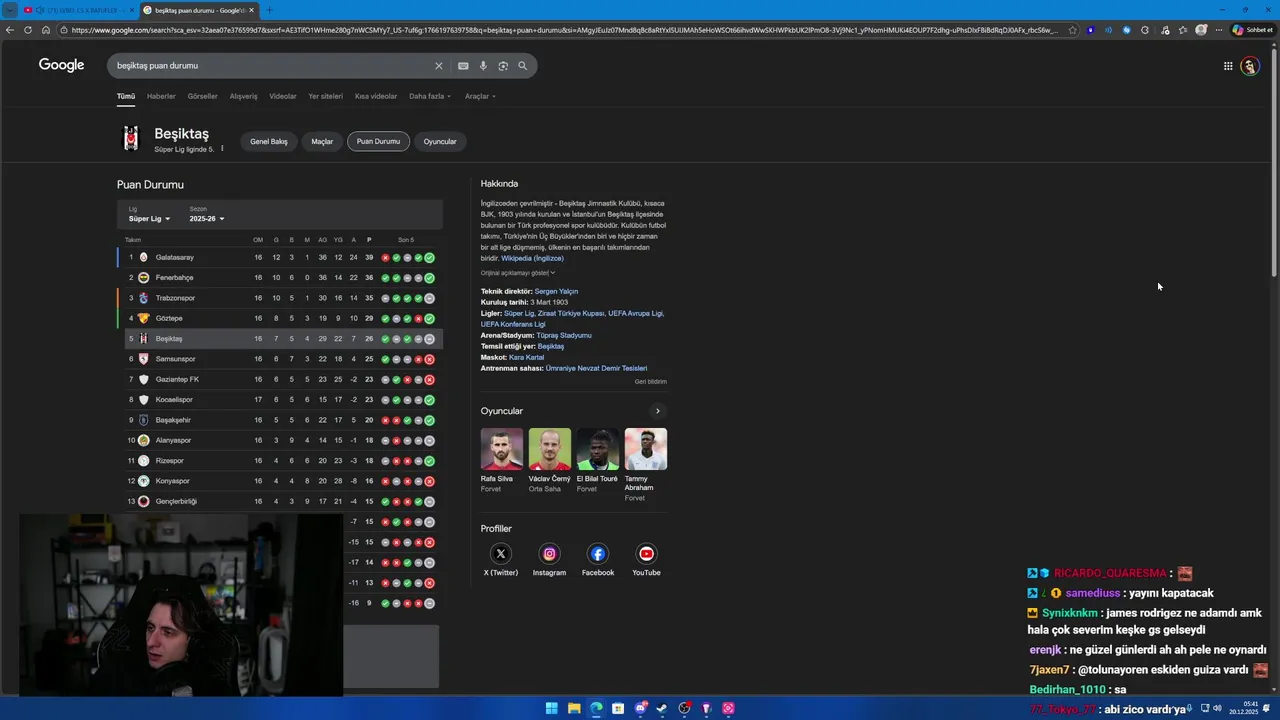
Task: Select the Puan Durumu chip
Action: [378, 141]
